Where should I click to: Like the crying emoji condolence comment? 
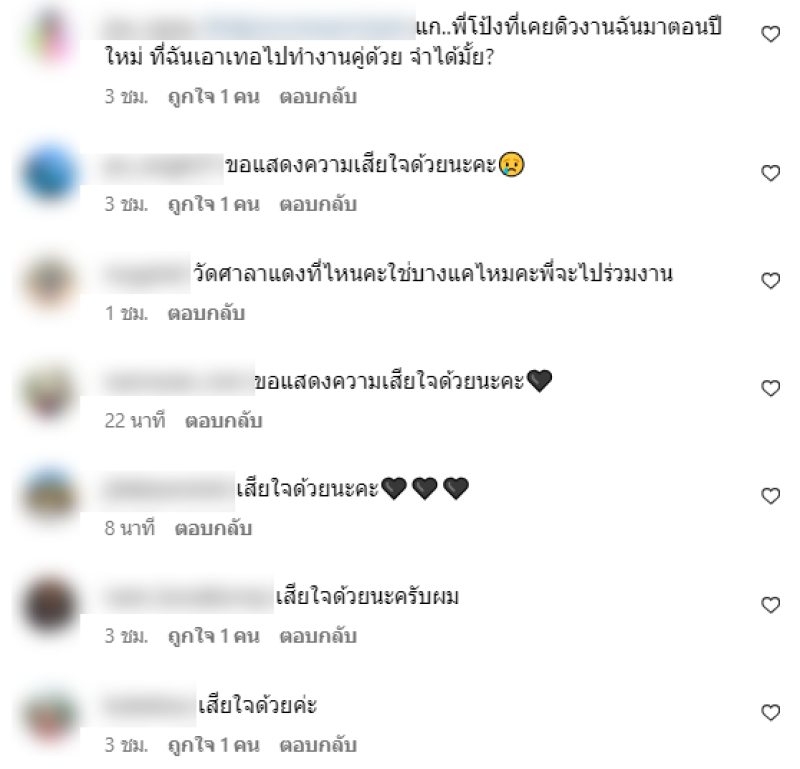pos(770,173)
